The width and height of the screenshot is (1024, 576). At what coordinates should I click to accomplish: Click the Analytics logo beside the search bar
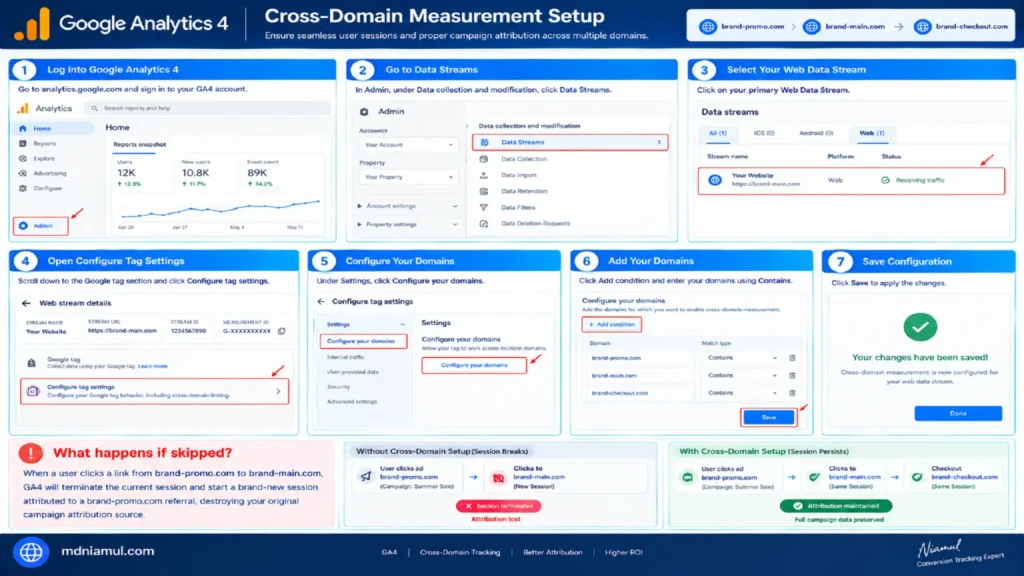pos(24,108)
